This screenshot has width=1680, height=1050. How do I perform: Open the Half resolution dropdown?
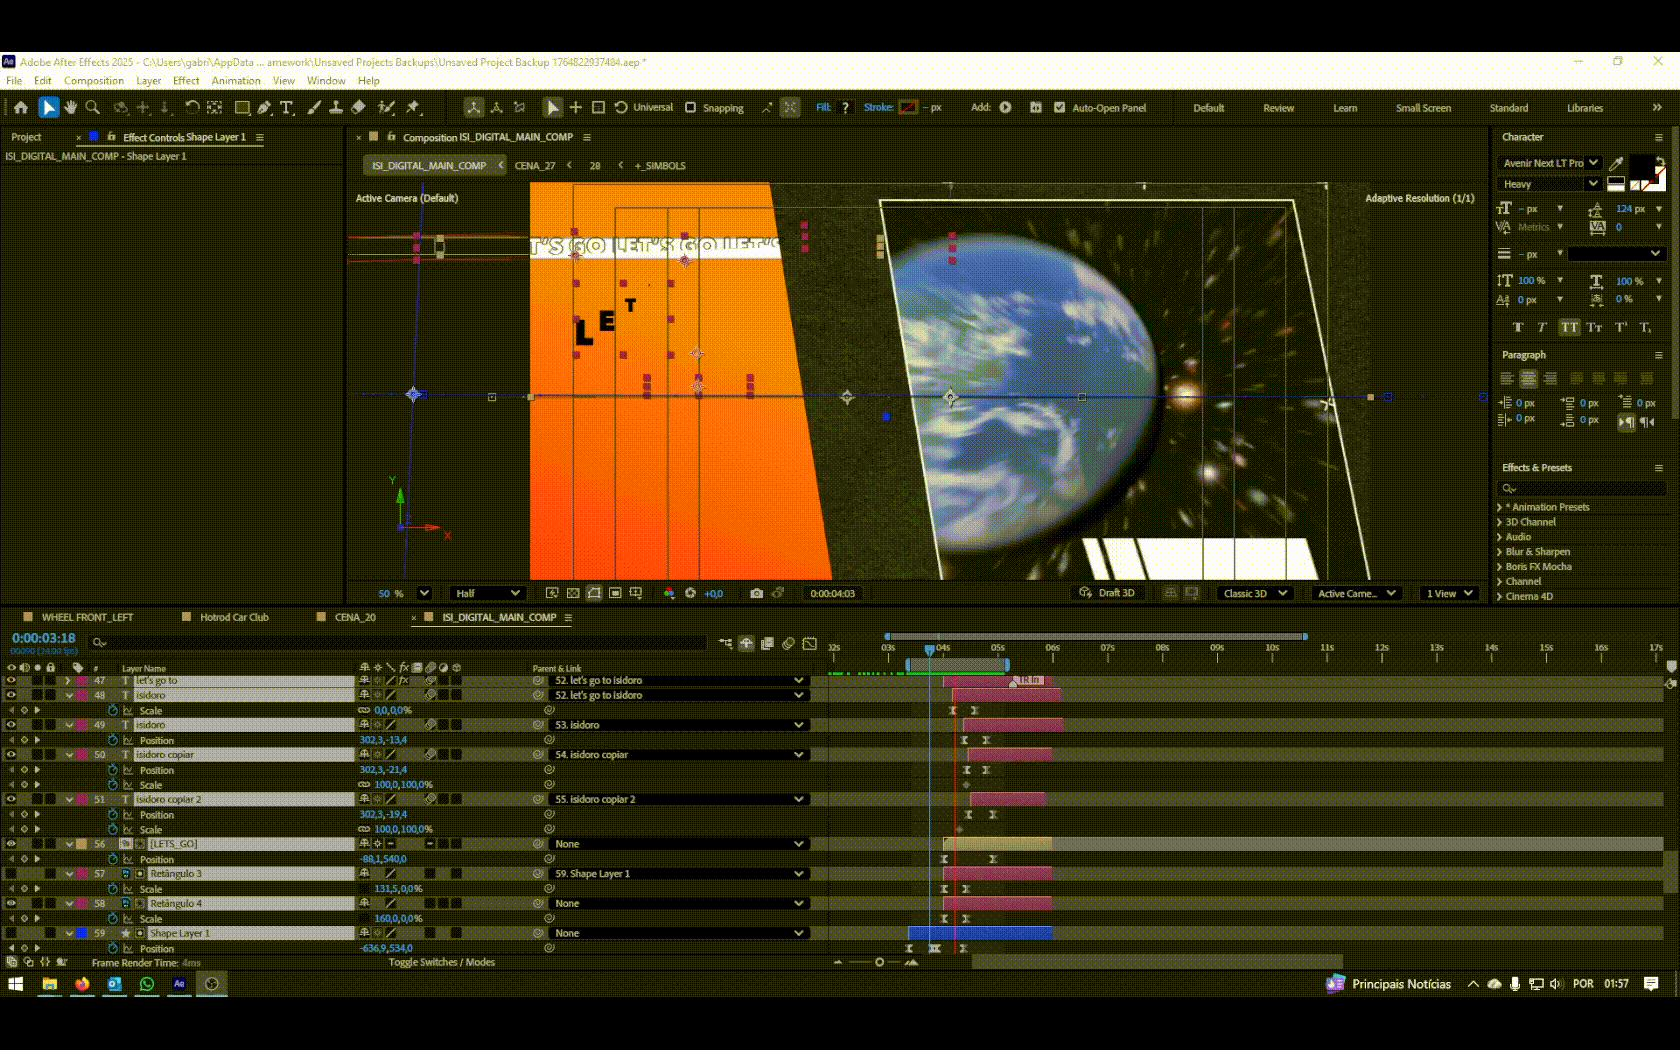(x=488, y=593)
